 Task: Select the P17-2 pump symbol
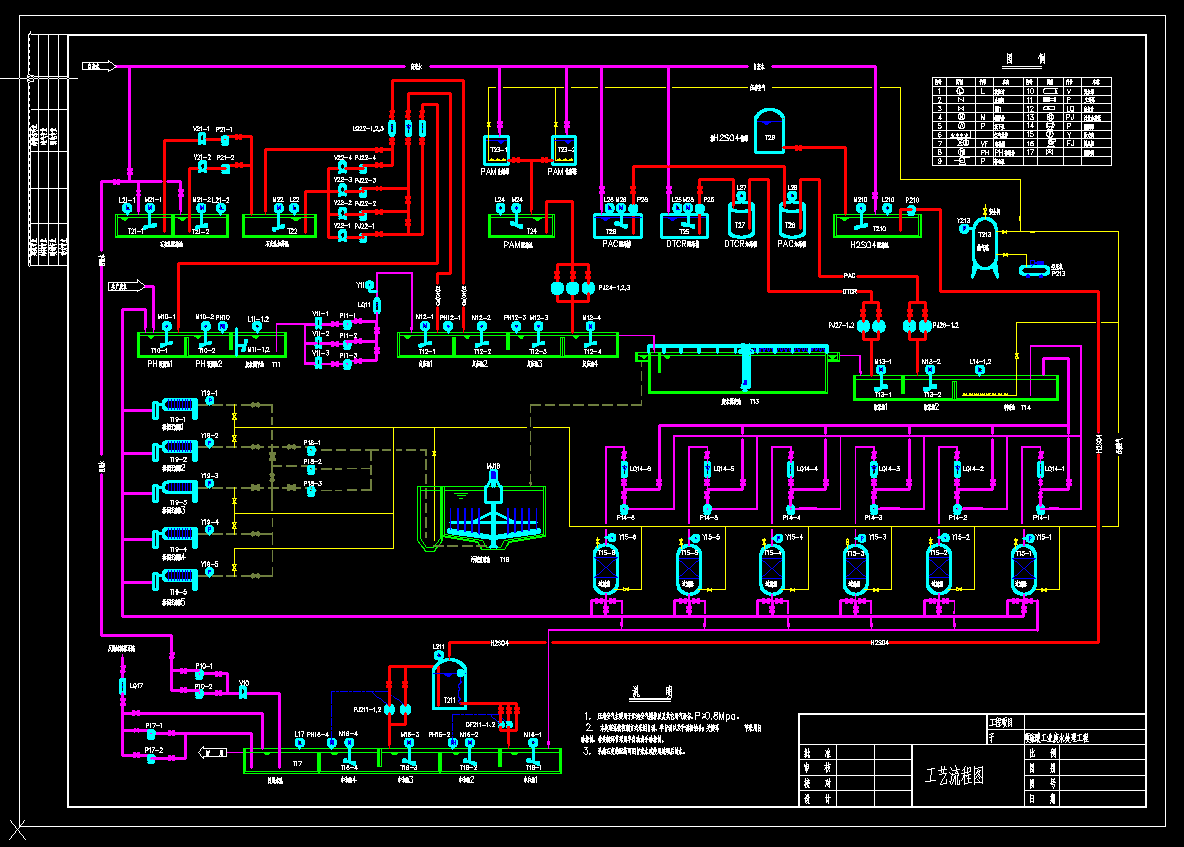[152, 759]
